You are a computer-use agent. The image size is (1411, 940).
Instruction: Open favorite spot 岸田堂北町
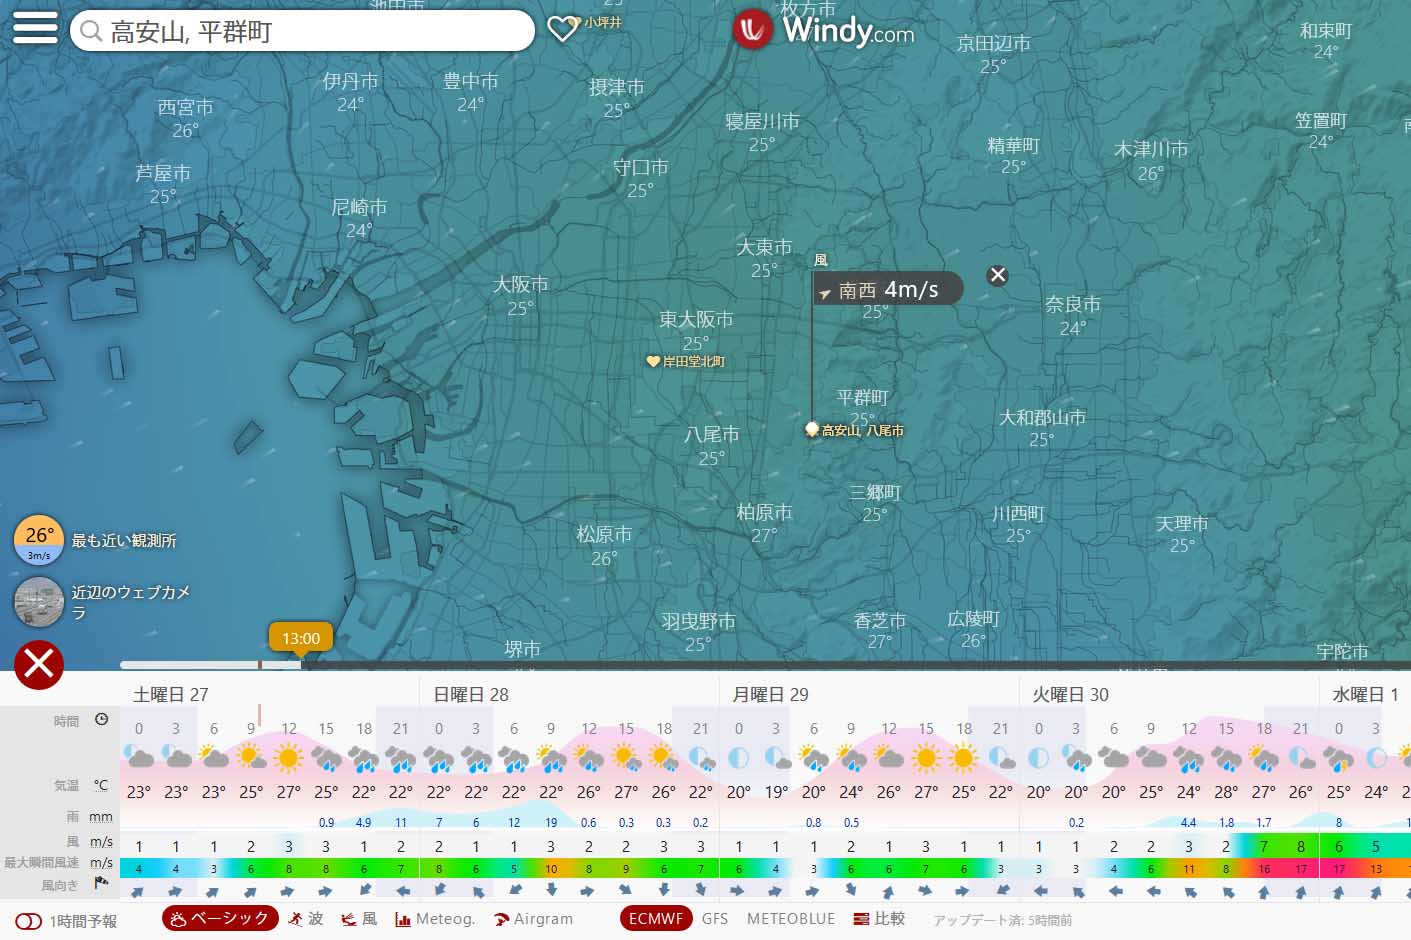(x=686, y=361)
